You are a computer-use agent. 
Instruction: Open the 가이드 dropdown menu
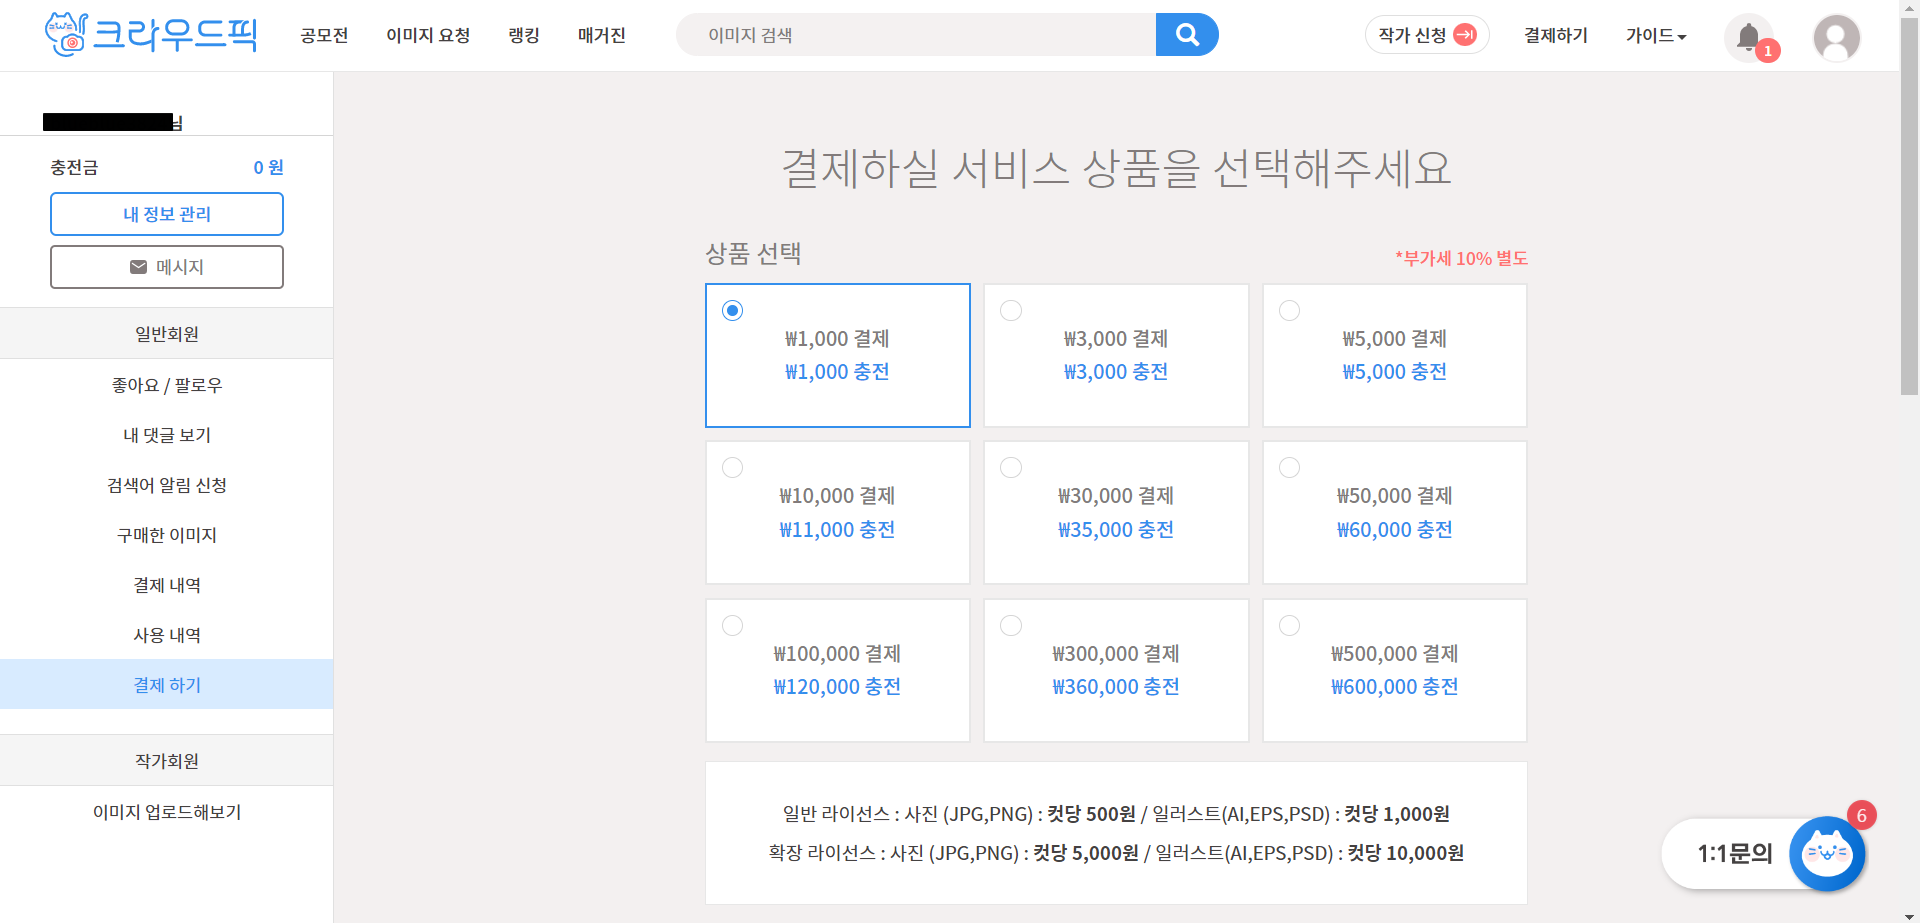coord(1655,35)
